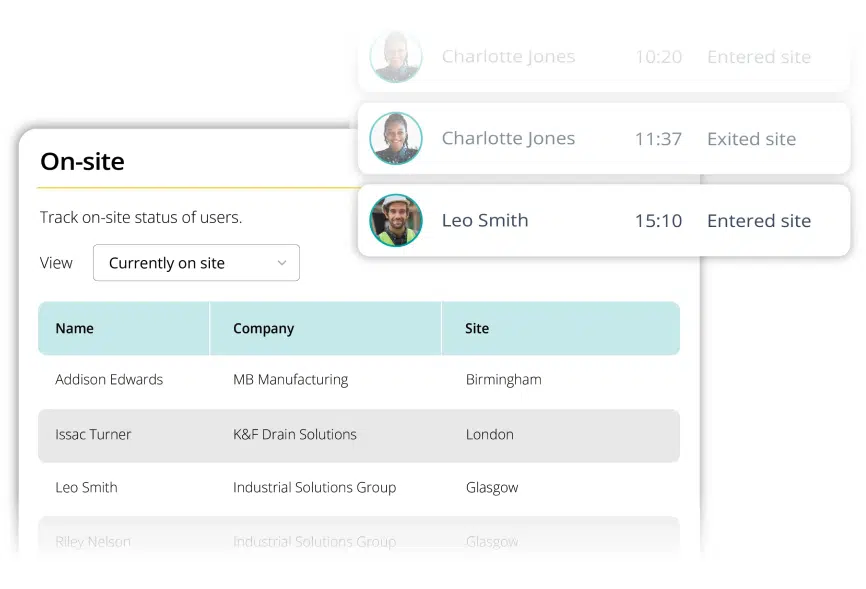Image resolution: width=866 pixels, height=589 pixels.
Task: Select Addison Edwards in the table
Action: tap(109, 380)
